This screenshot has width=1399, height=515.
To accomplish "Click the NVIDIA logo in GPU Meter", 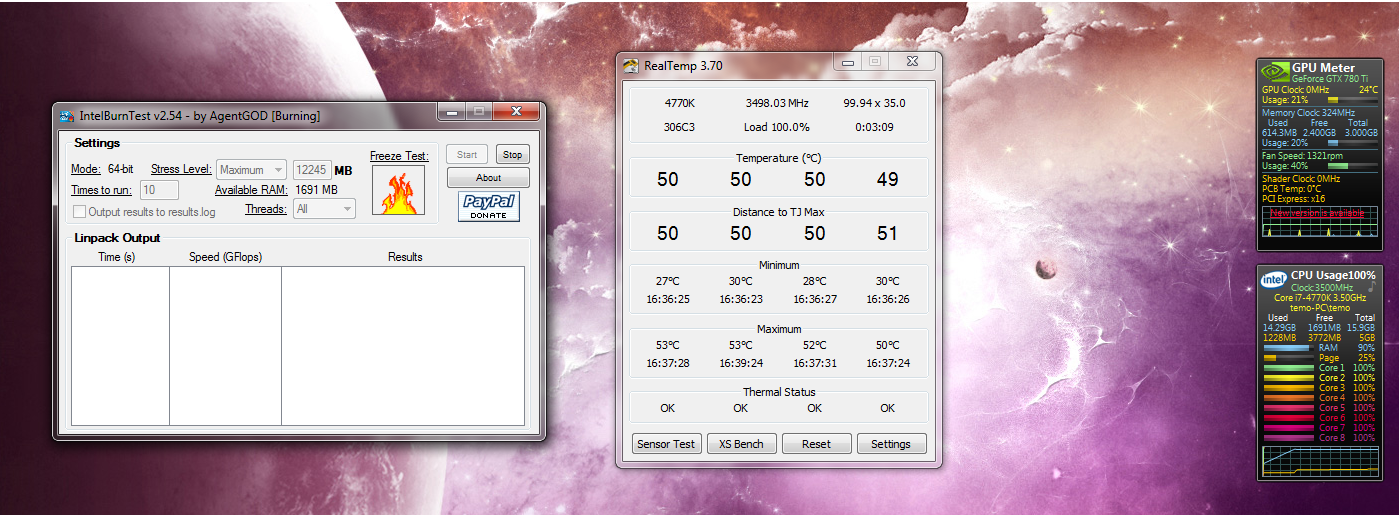I will pyautogui.click(x=1274, y=71).
